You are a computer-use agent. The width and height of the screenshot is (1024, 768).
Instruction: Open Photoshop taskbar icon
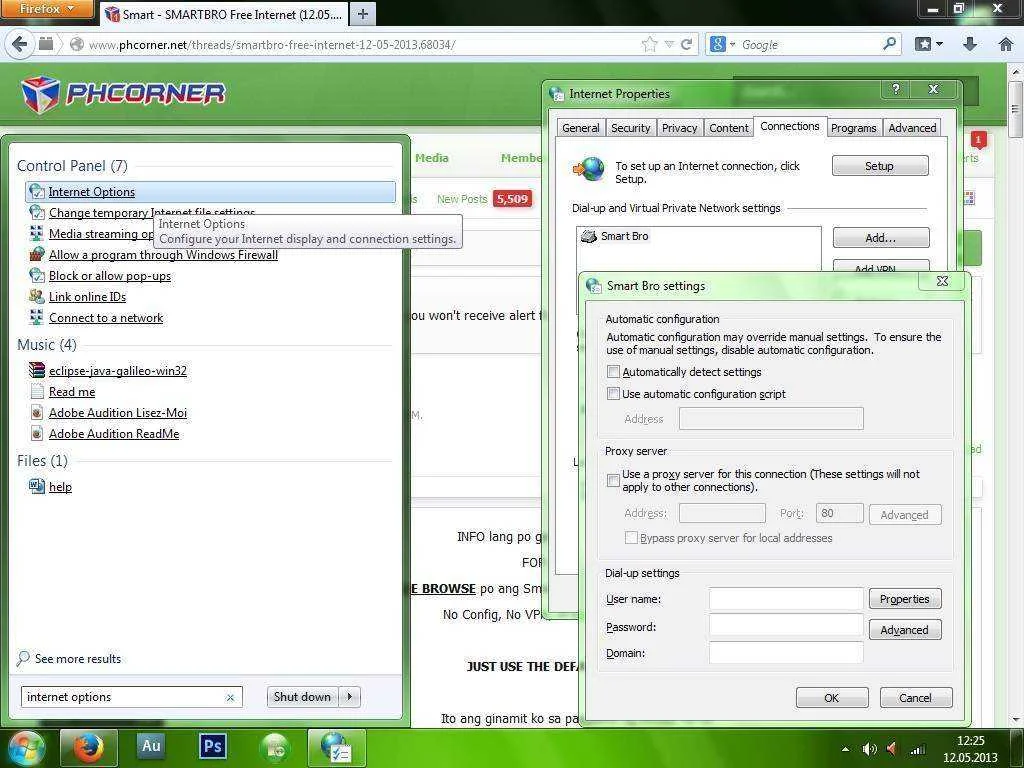[213, 746]
